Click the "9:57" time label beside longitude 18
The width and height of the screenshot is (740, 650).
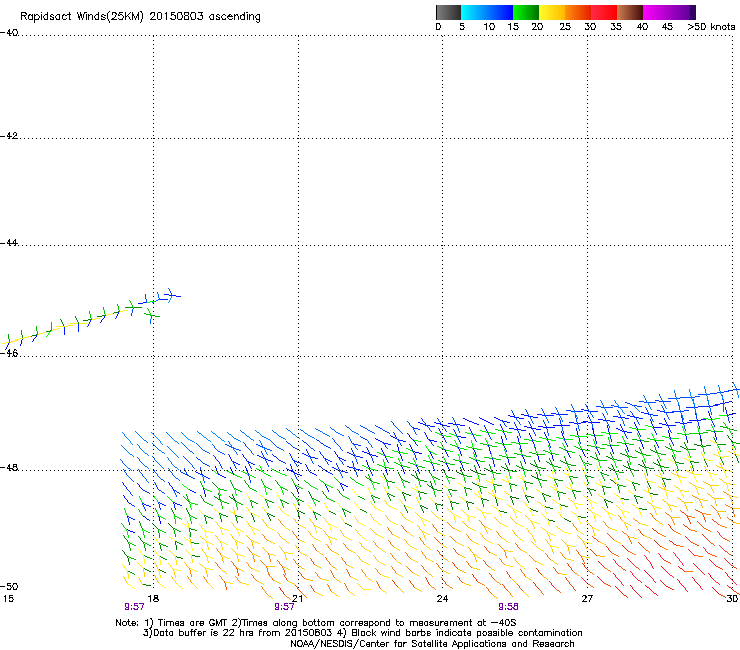[134, 607]
